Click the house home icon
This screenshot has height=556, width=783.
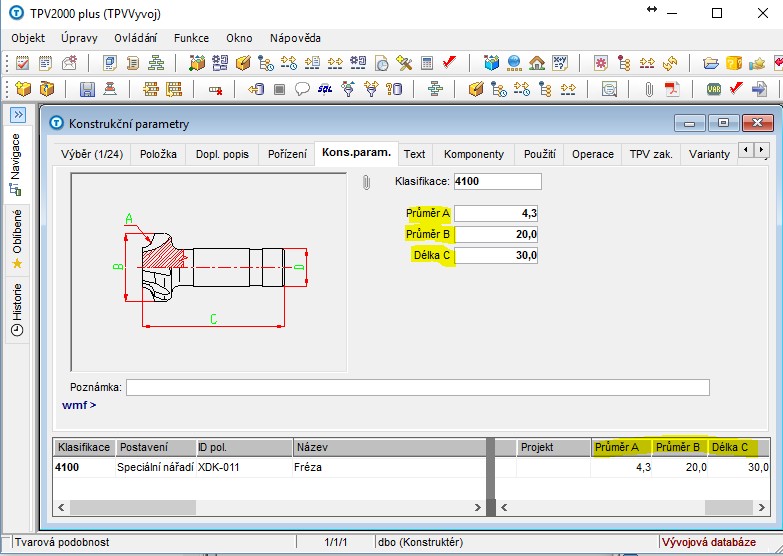[537, 63]
